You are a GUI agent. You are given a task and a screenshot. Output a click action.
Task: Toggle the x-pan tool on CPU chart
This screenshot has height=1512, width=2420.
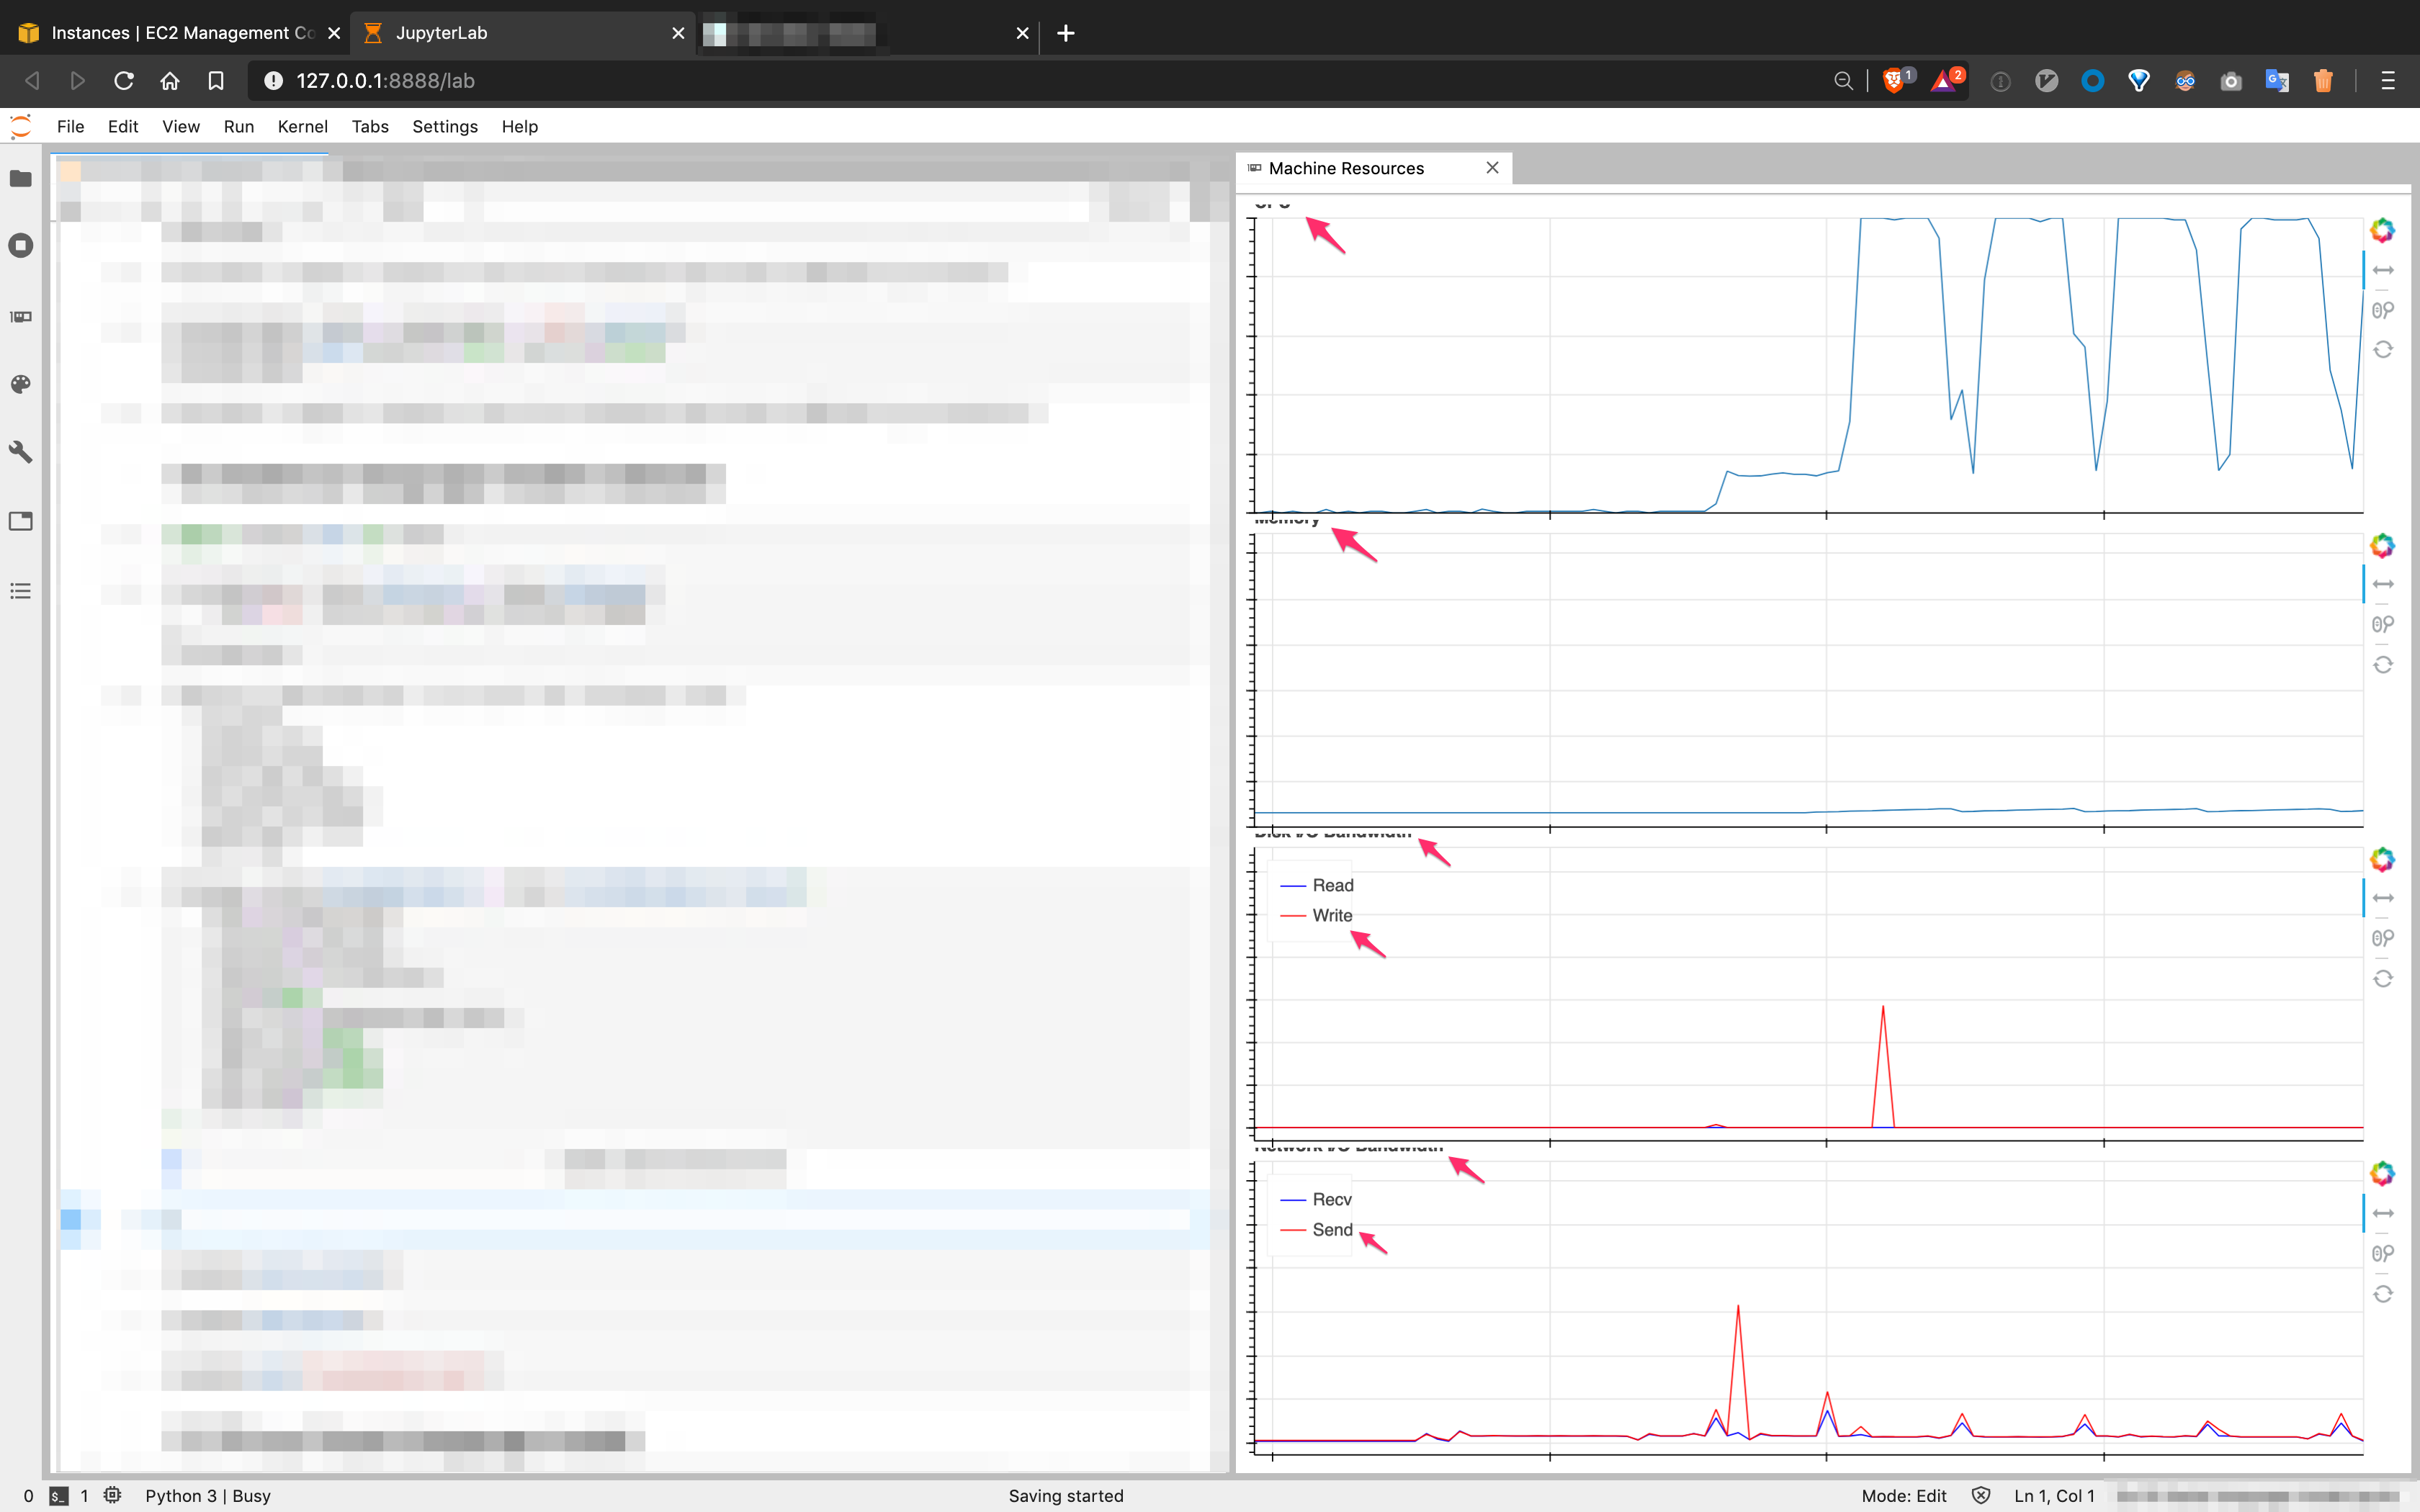click(x=2383, y=270)
